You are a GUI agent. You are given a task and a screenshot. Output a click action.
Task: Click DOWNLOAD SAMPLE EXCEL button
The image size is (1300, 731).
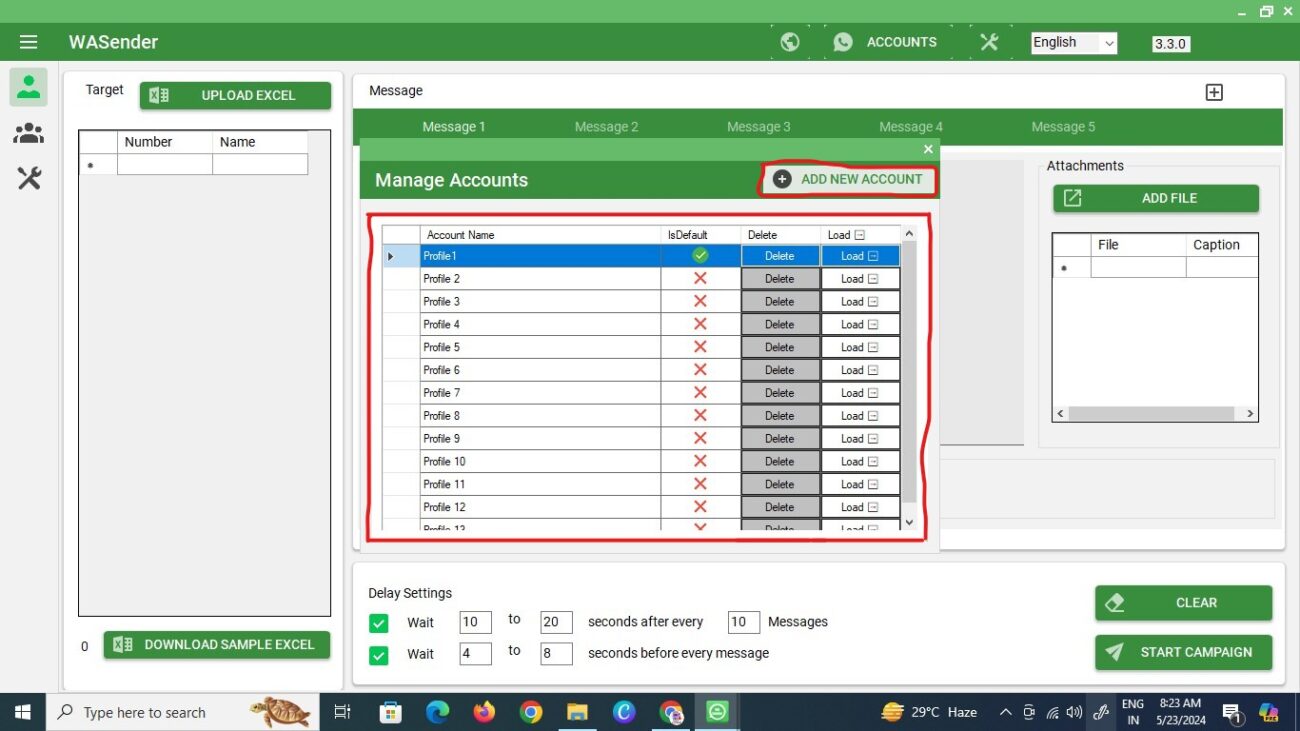click(217, 645)
